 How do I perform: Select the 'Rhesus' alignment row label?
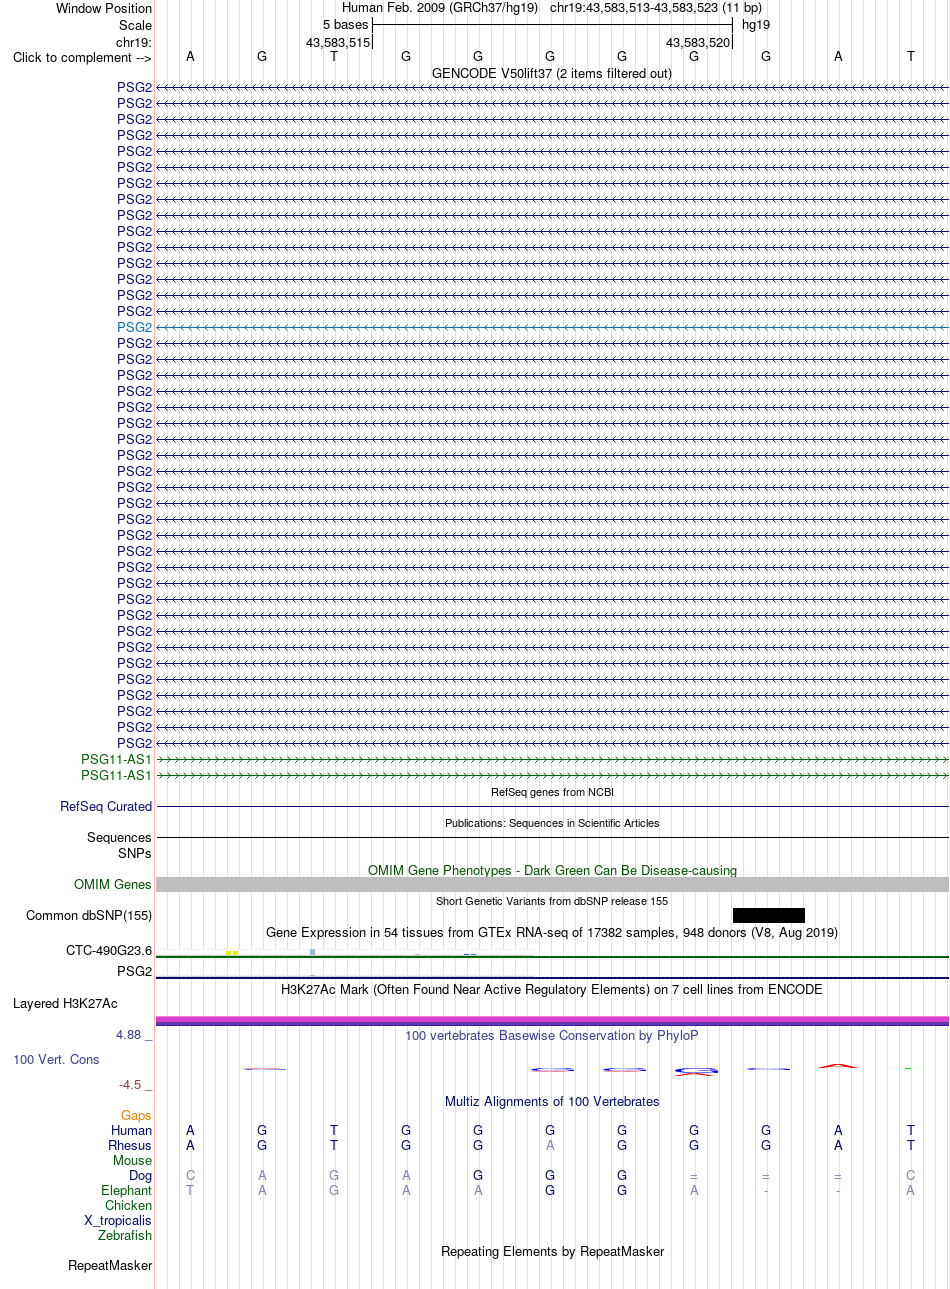tap(130, 1145)
